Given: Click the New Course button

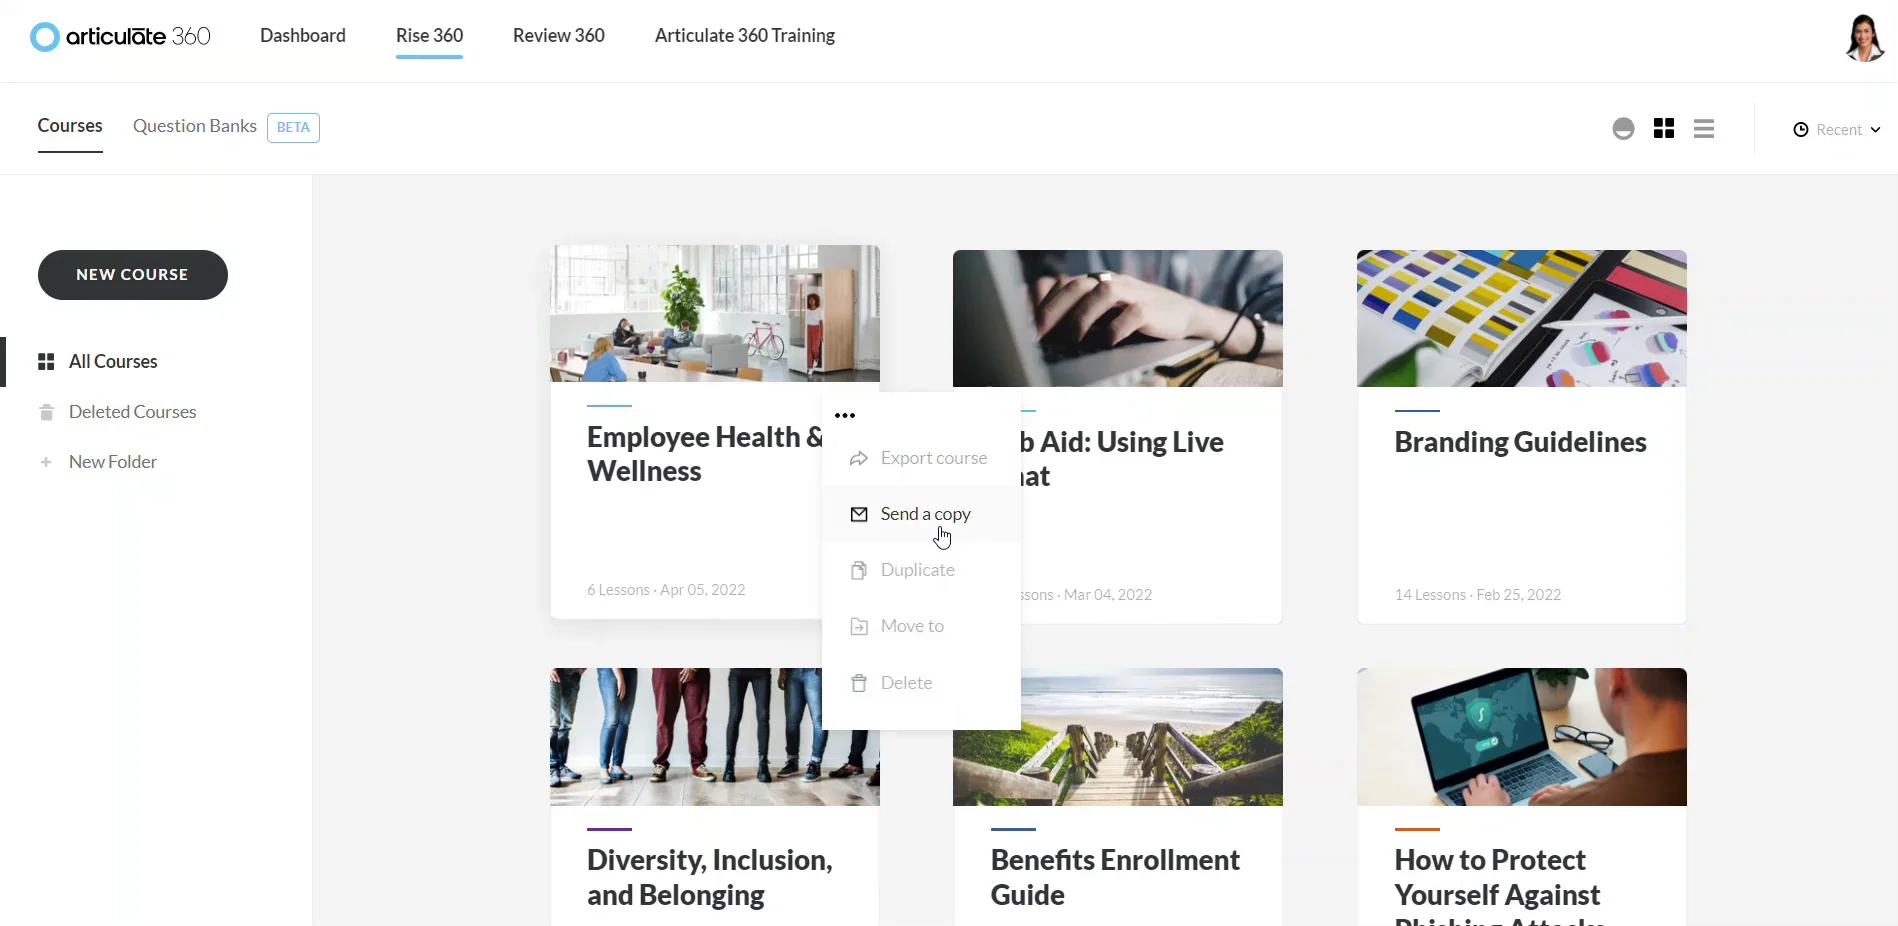Looking at the screenshot, I should coord(133,275).
